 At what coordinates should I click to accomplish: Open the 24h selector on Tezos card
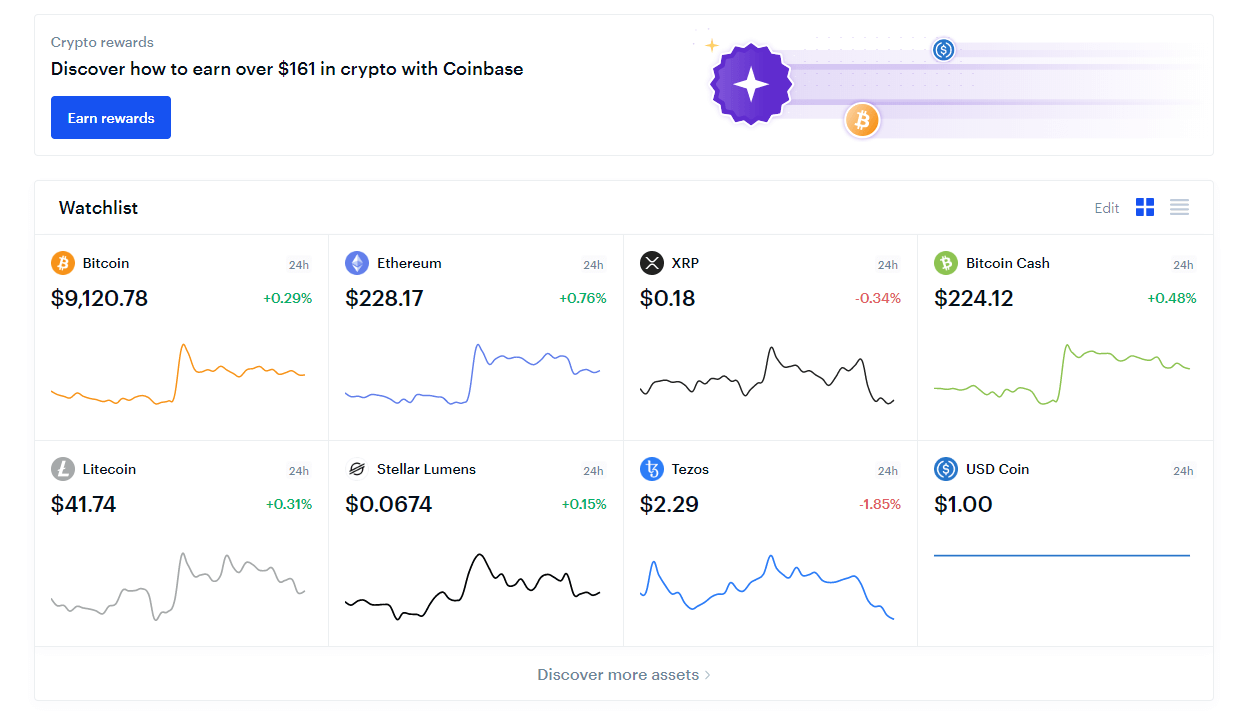(888, 471)
